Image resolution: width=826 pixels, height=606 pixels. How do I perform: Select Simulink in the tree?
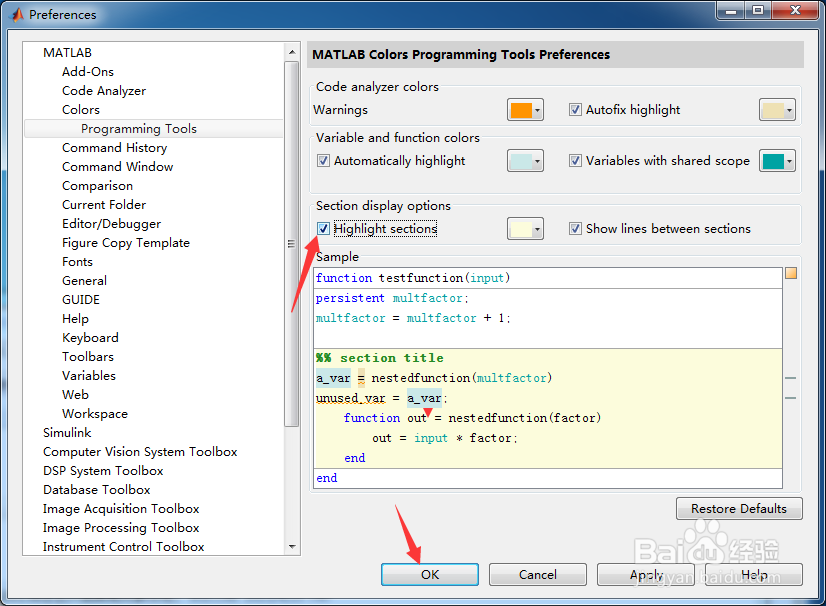[x=67, y=433]
